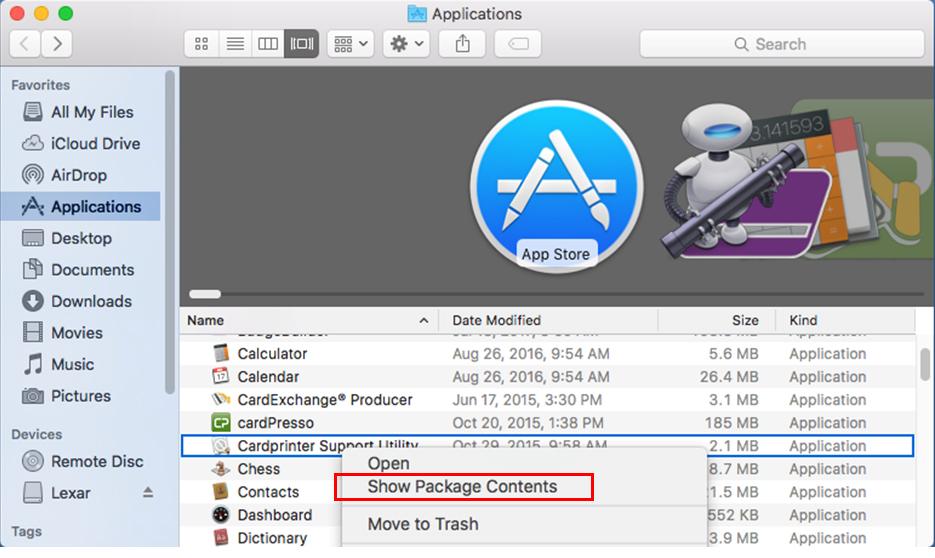Choose Show Package Contents from context menu
Screen dimensions: 935x558
[462, 487]
